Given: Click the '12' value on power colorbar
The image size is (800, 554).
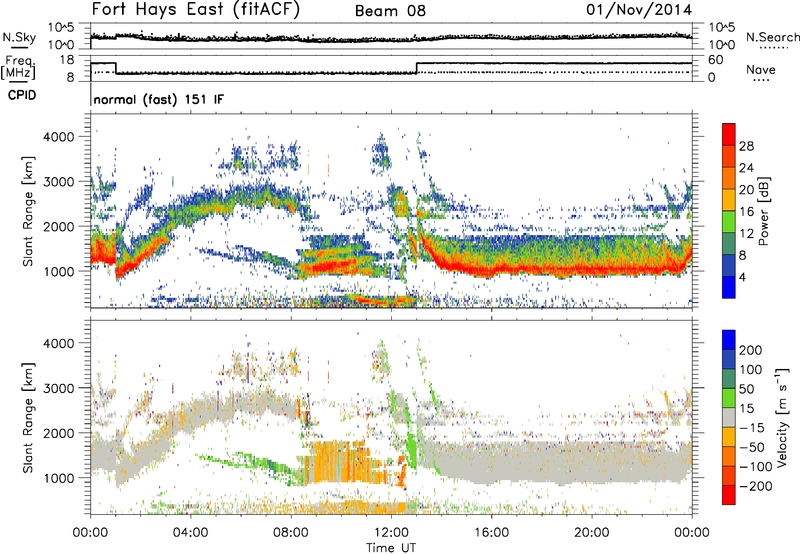Looking at the screenshot, I should click(746, 234).
